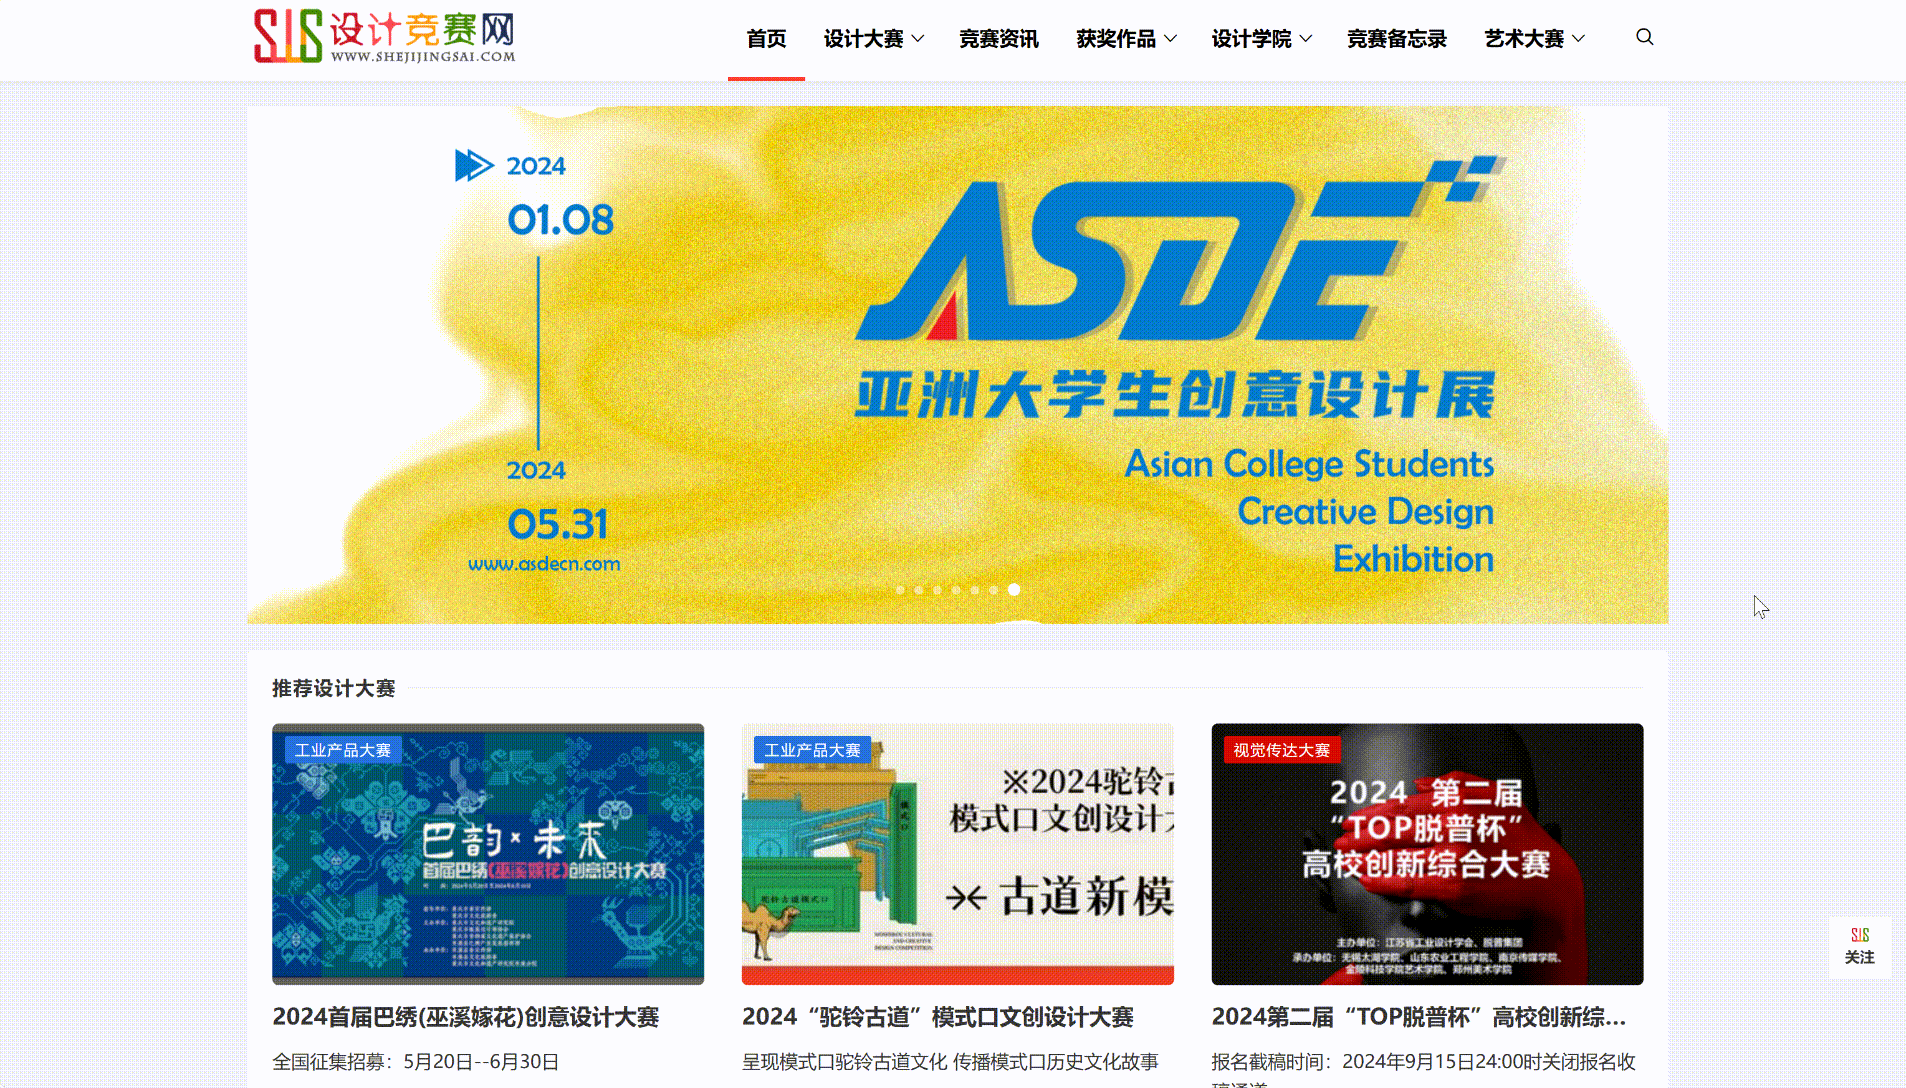Select the fourth carousel dot

click(956, 590)
